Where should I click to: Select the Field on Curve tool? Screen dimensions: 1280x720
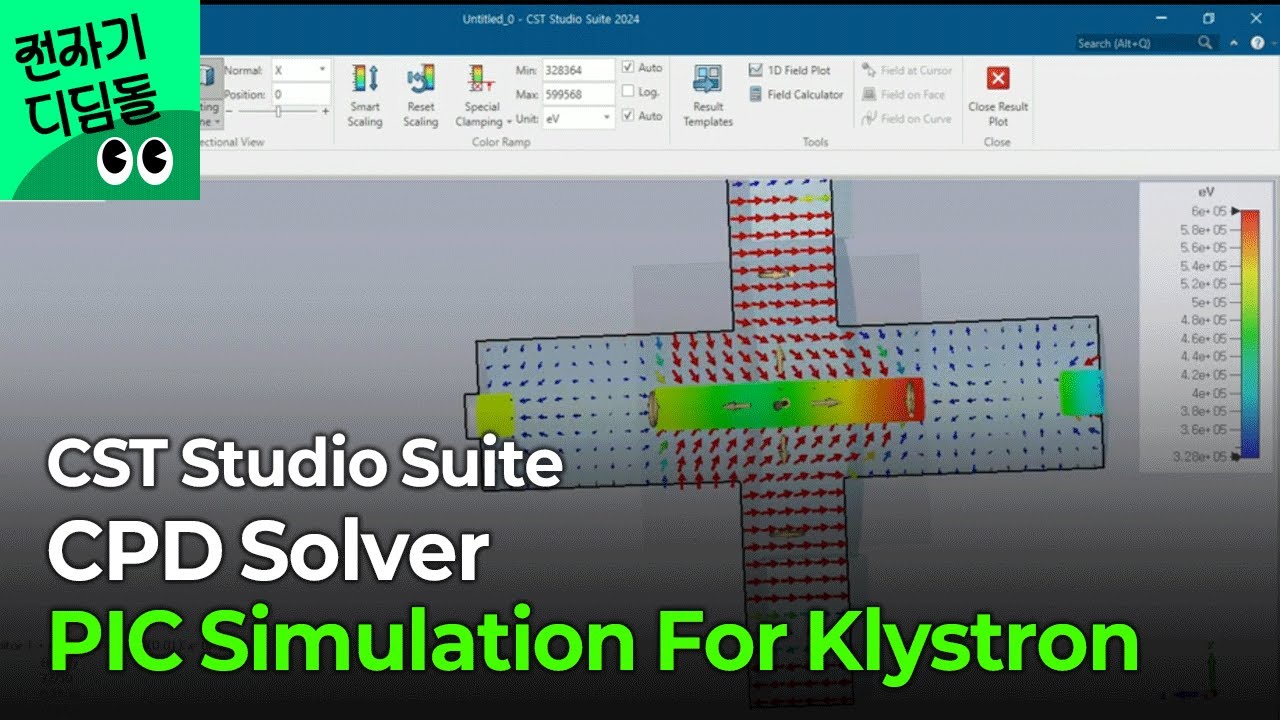[x=906, y=118]
